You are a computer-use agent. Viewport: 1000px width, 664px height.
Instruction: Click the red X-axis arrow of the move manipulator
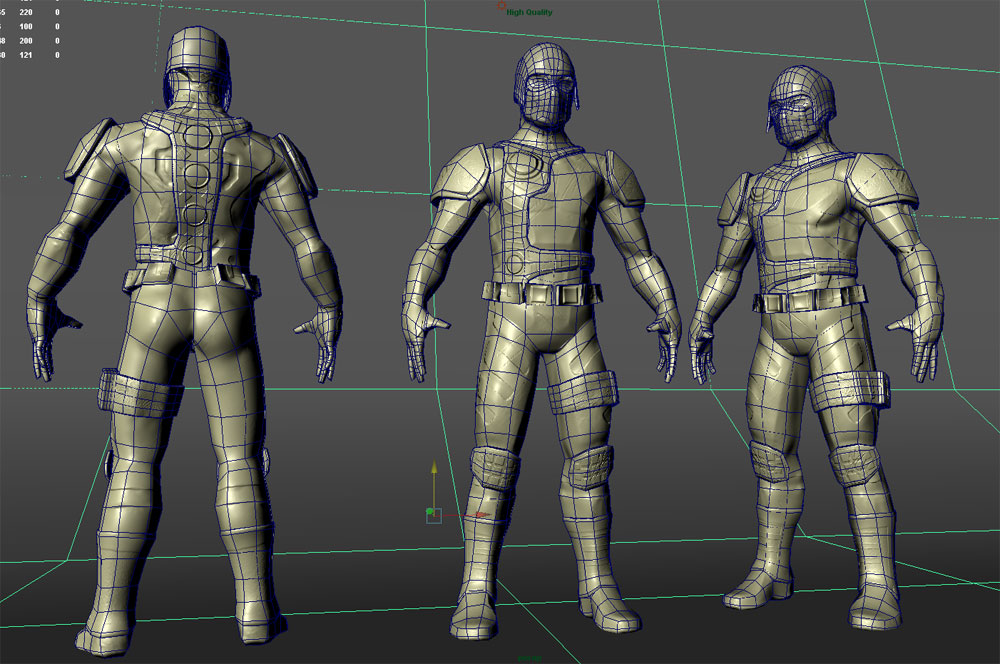tap(482, 515)
